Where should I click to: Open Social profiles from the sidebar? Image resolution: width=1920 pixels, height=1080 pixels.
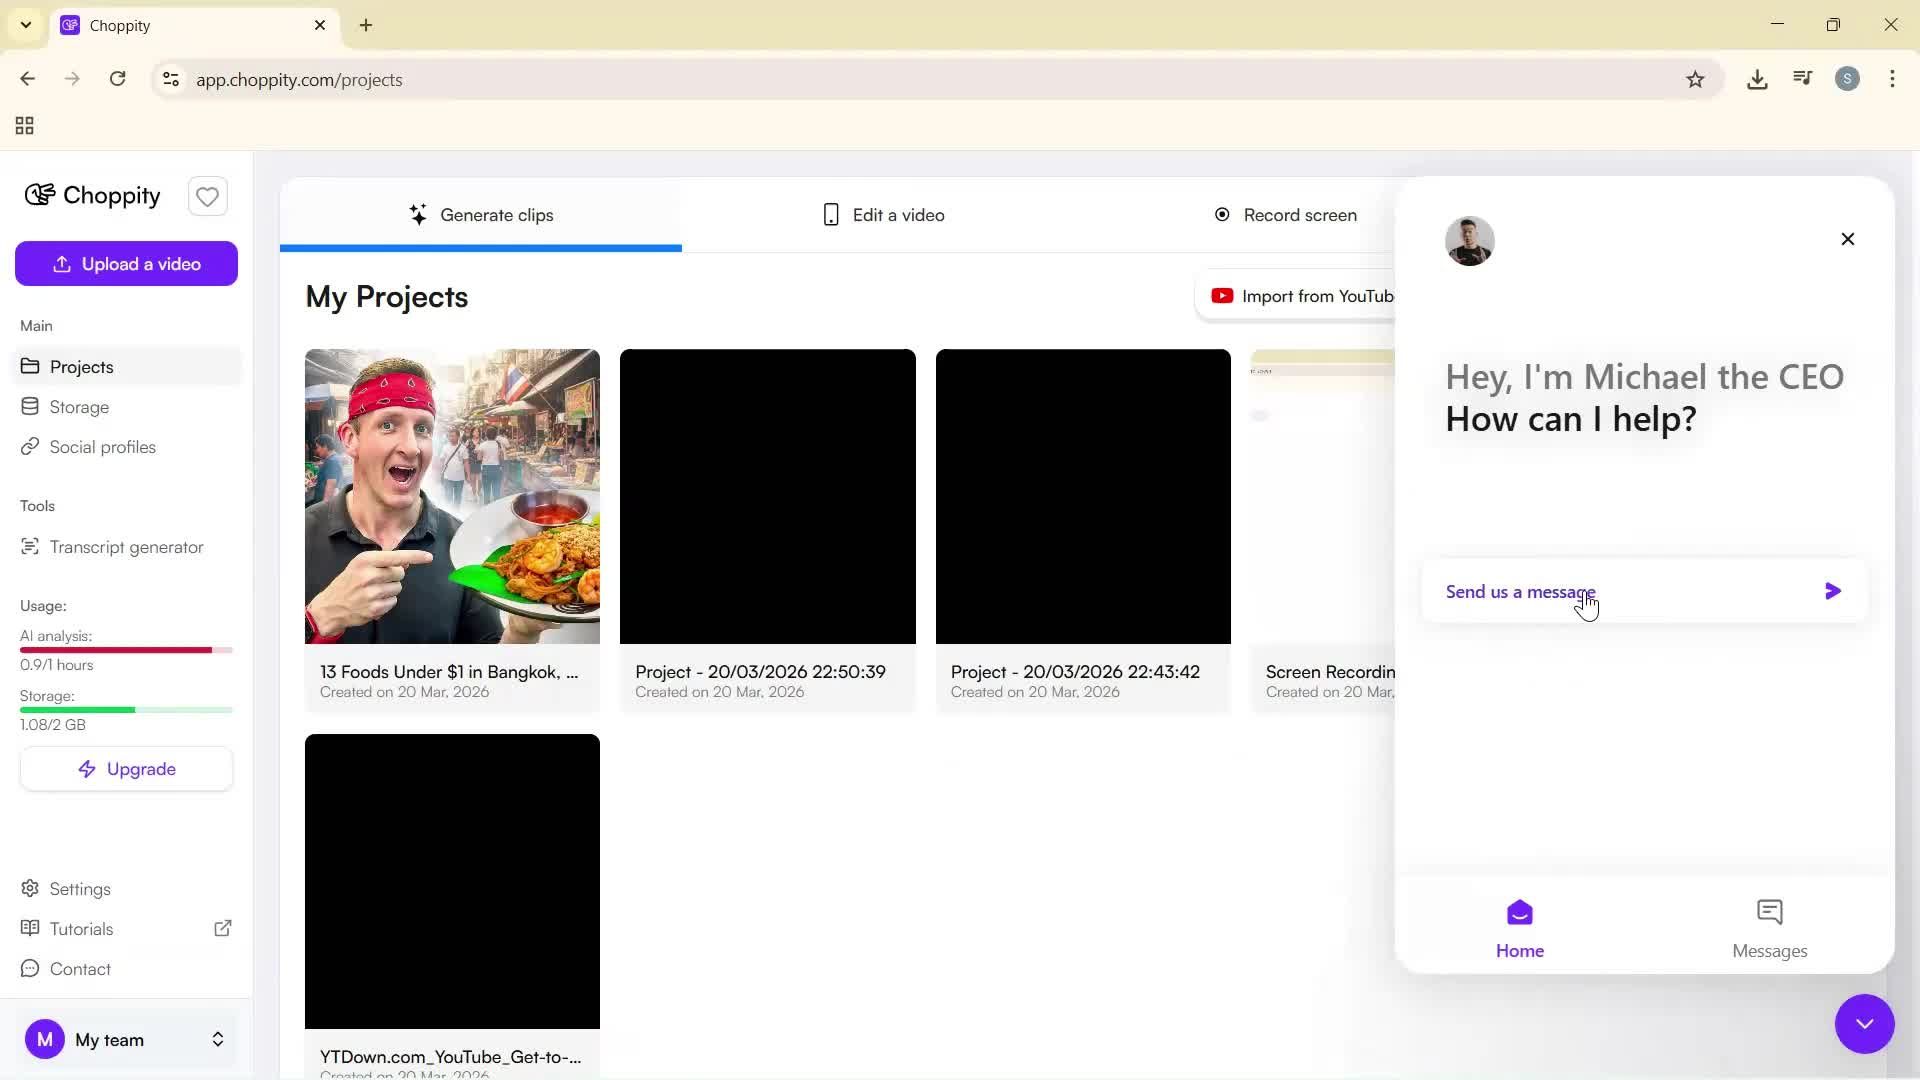103,447
